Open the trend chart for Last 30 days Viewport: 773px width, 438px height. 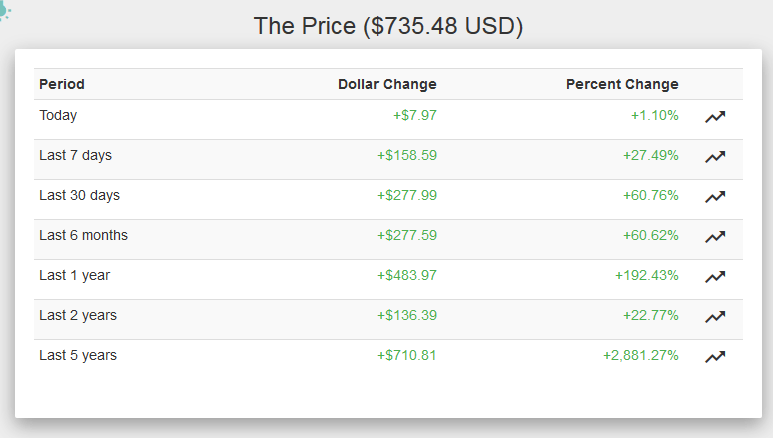click(715, 196)
